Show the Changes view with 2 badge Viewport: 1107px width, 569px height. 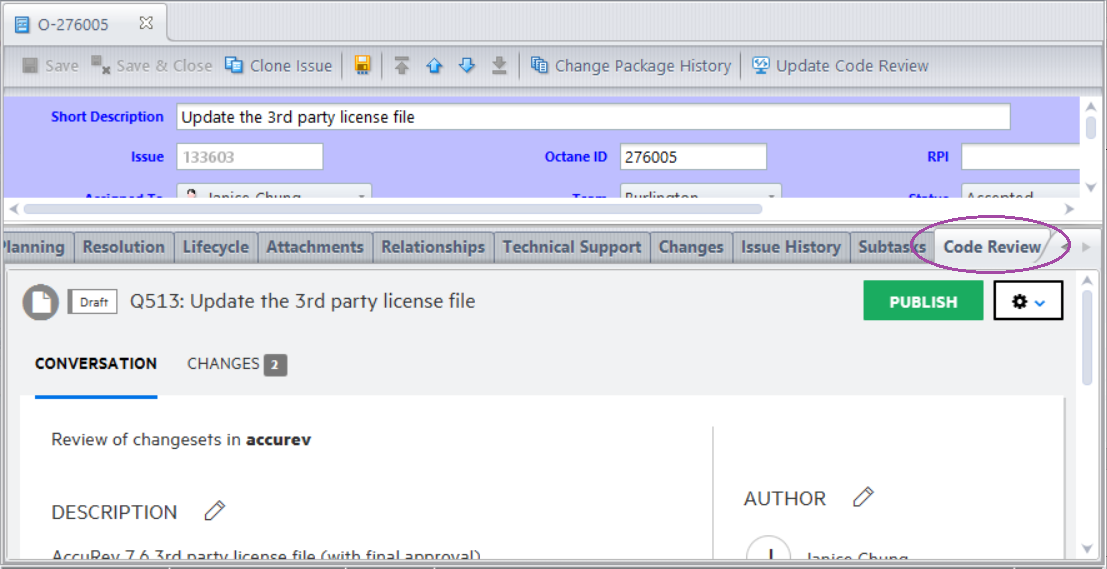click(x=236, y=364)
